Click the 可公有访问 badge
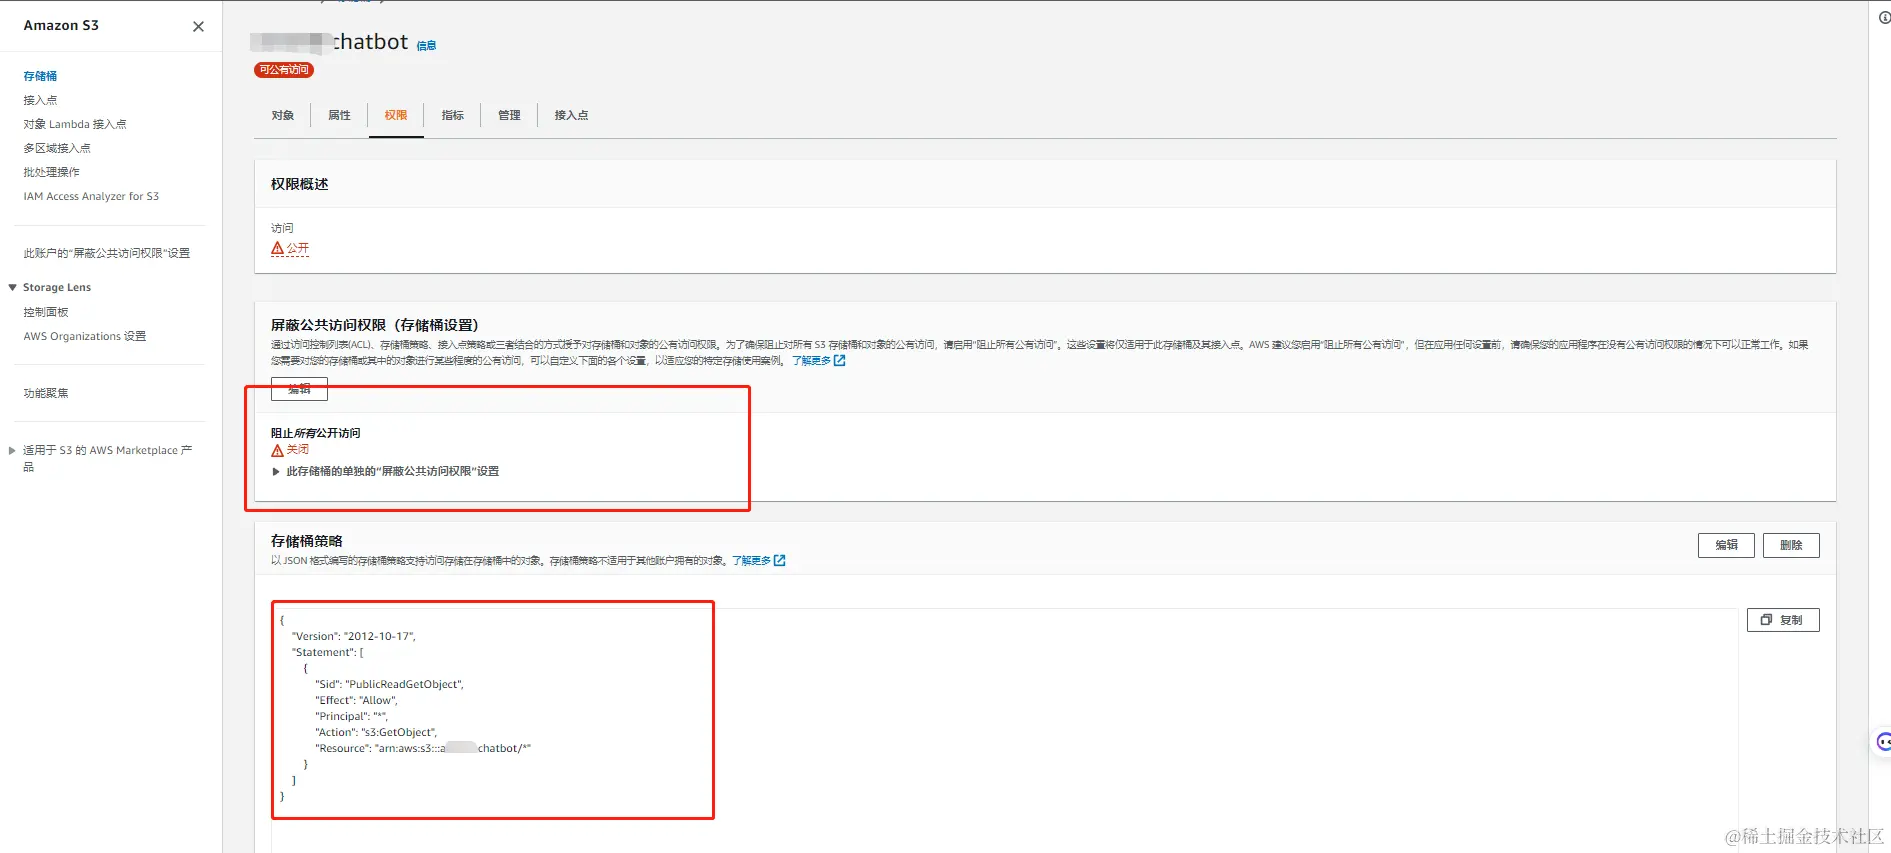The image size is (1891, 853). tap(284, 70)
